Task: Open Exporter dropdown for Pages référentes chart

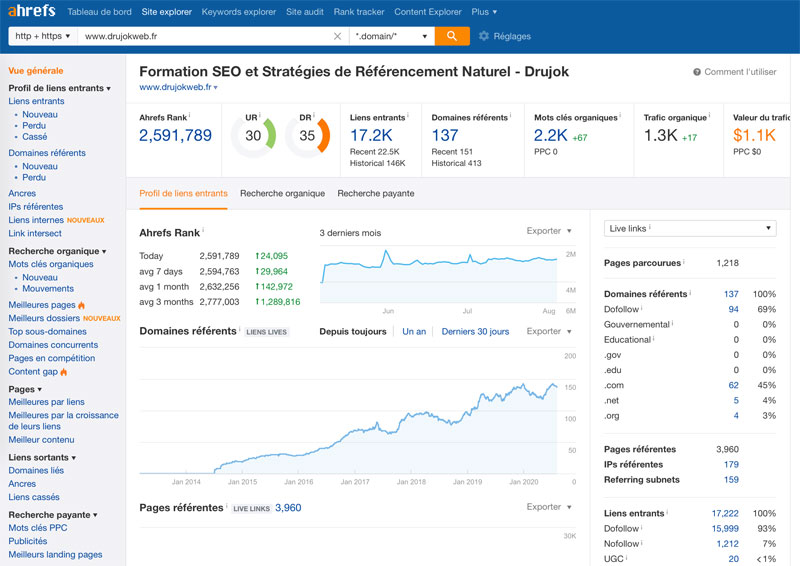Action: pyautogui.click(x=549, y=507)
